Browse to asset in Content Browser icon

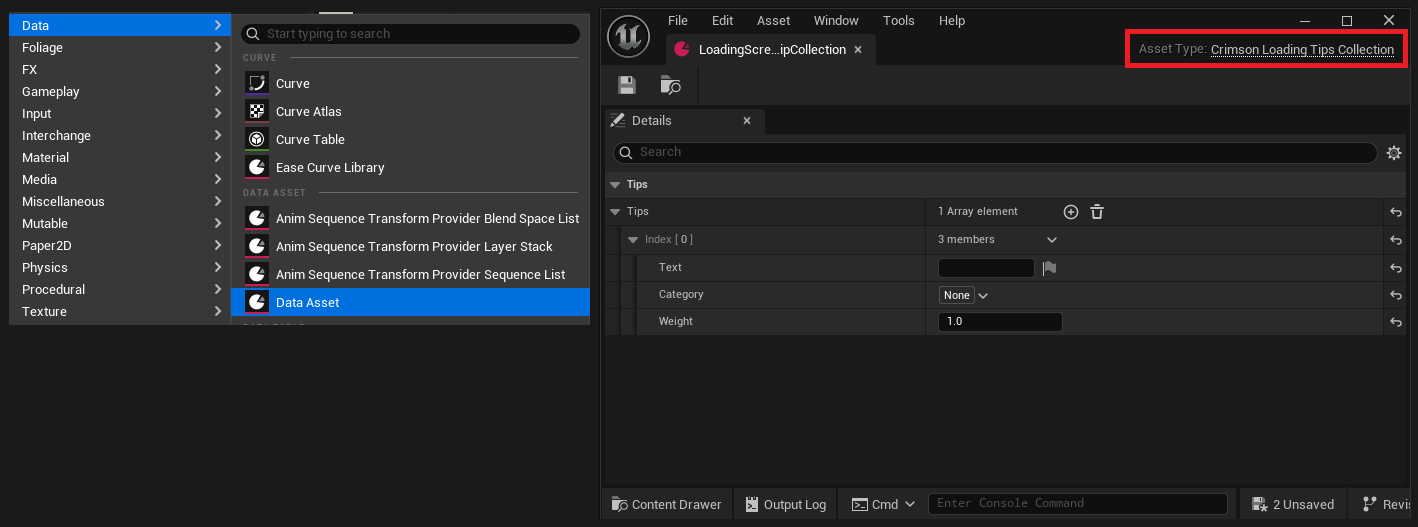(x=670, y=86)
